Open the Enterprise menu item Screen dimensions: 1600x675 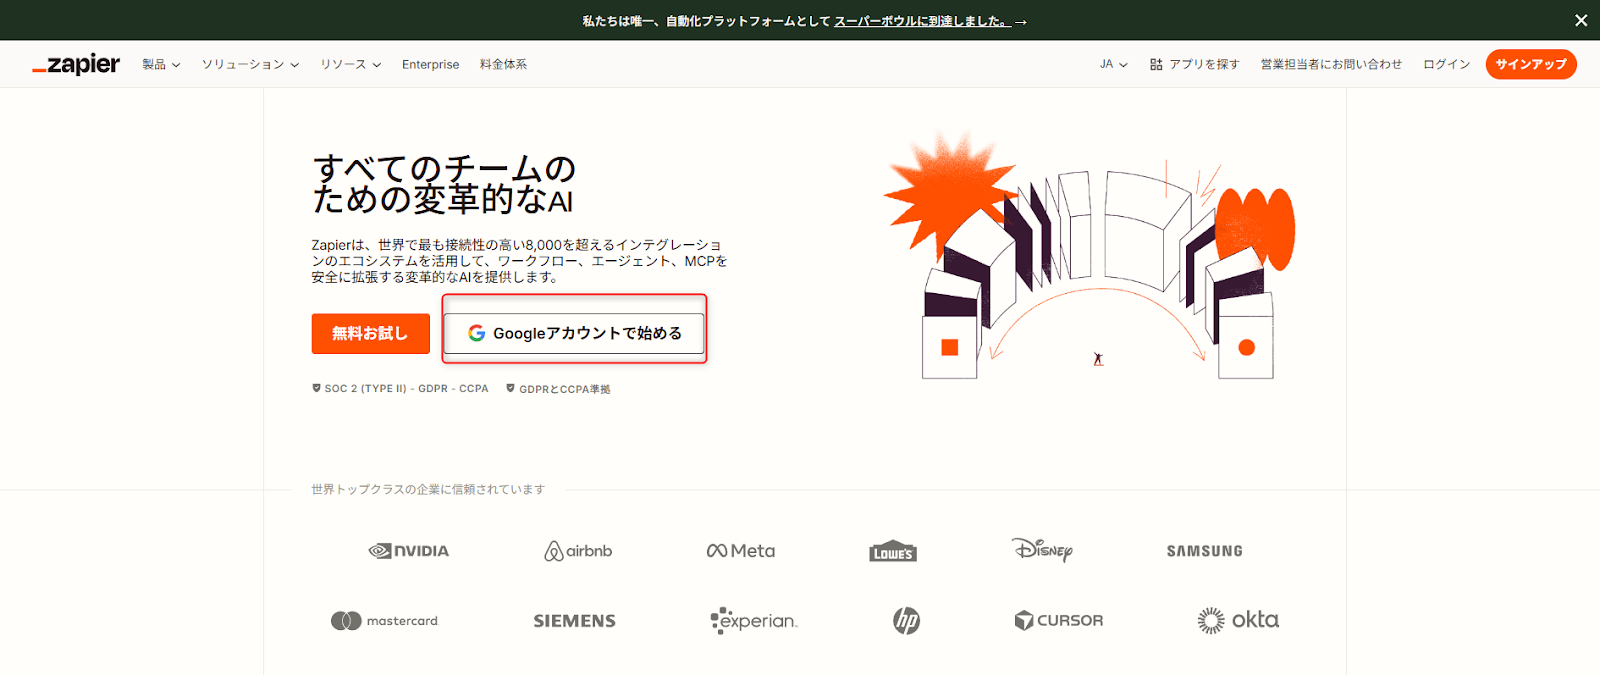430,64
